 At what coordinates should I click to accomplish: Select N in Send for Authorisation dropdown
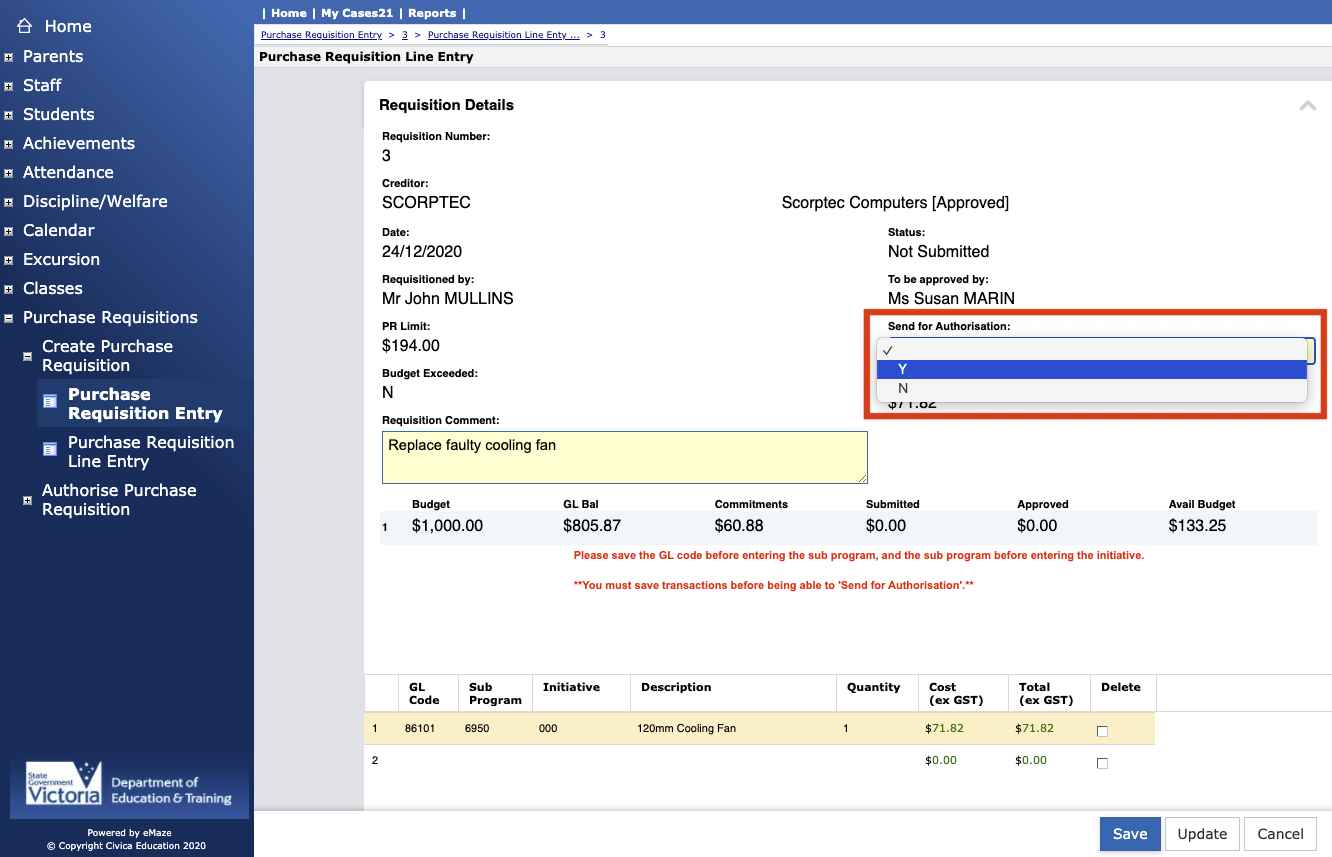1092,388
